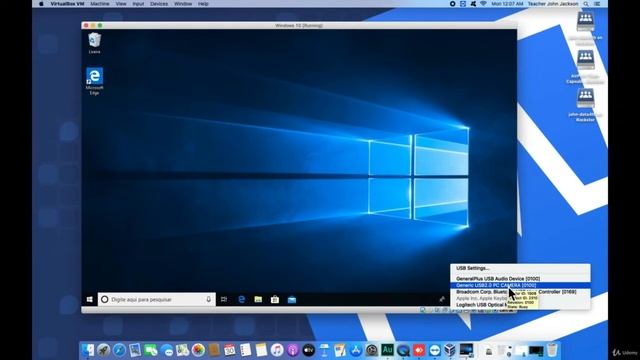This screenshot has width=640, height=360.
Task: Open the View menu
Action: coord(121,4)
